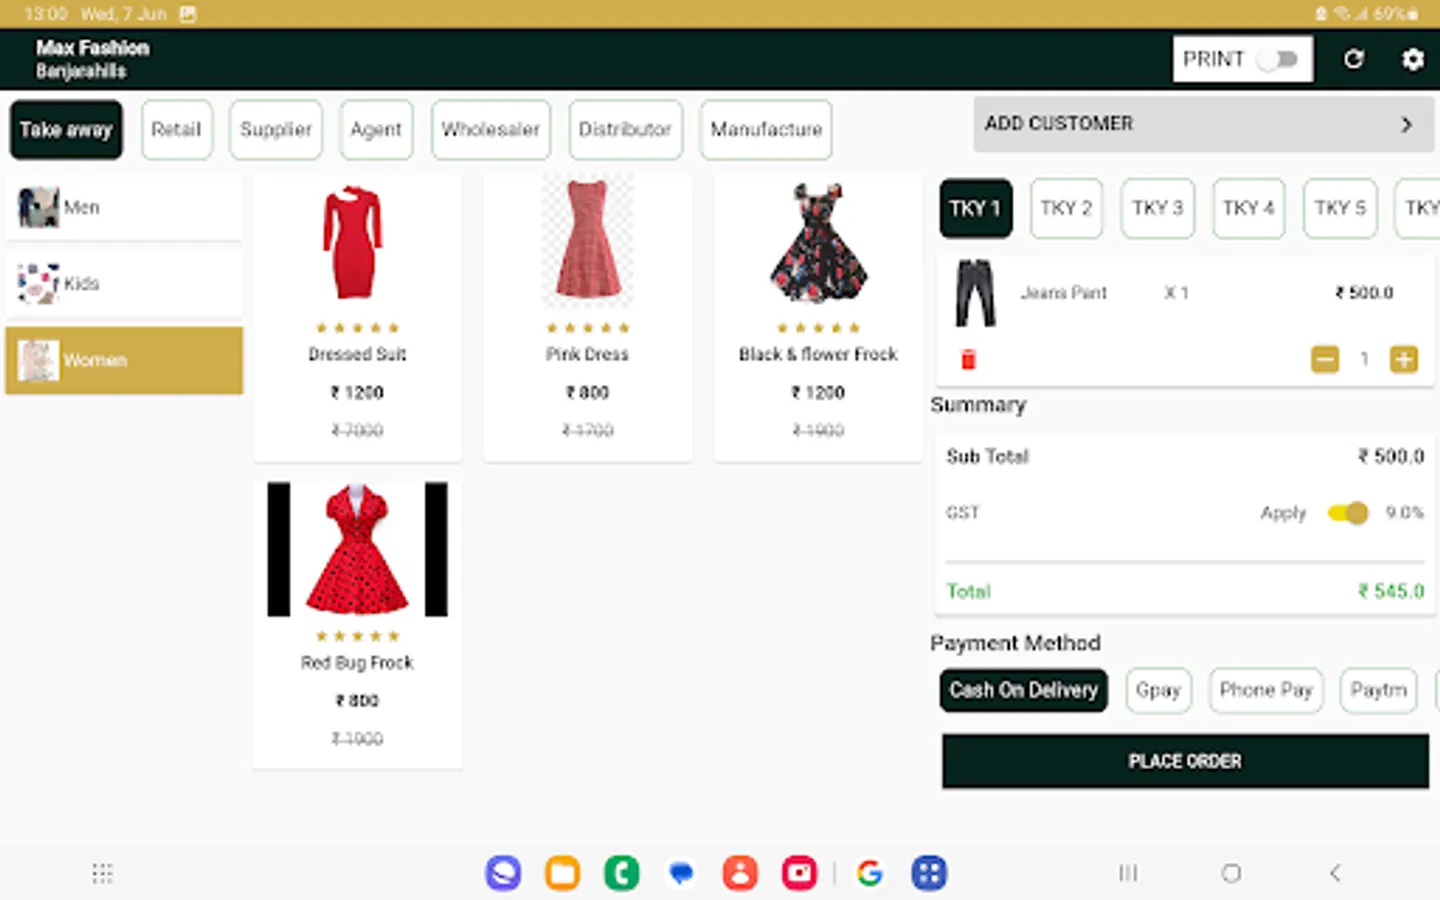Switch to TKY 5 order tab
Viewport: 1440px width, 900px height.
point(1340,208)
